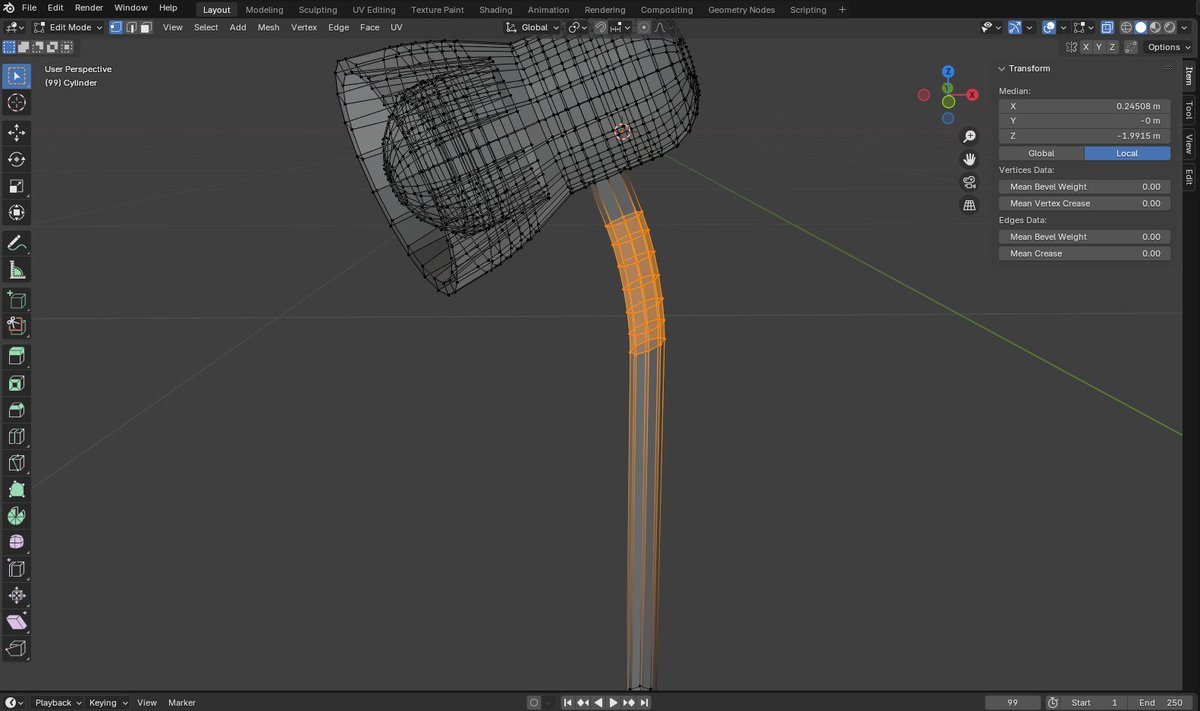
Task: Open the pivot point dropdown
Action: point(578,27)
